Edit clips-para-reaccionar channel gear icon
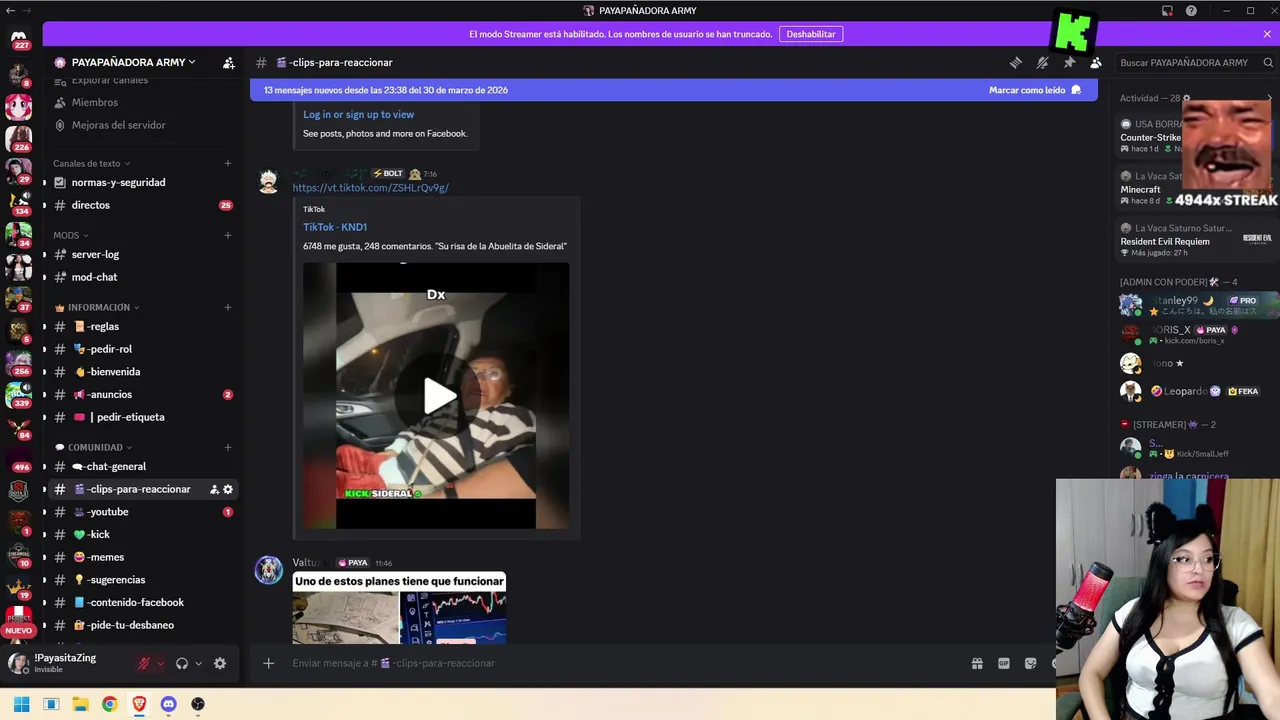The image size is (1280, 720). [x=228, y=489]
